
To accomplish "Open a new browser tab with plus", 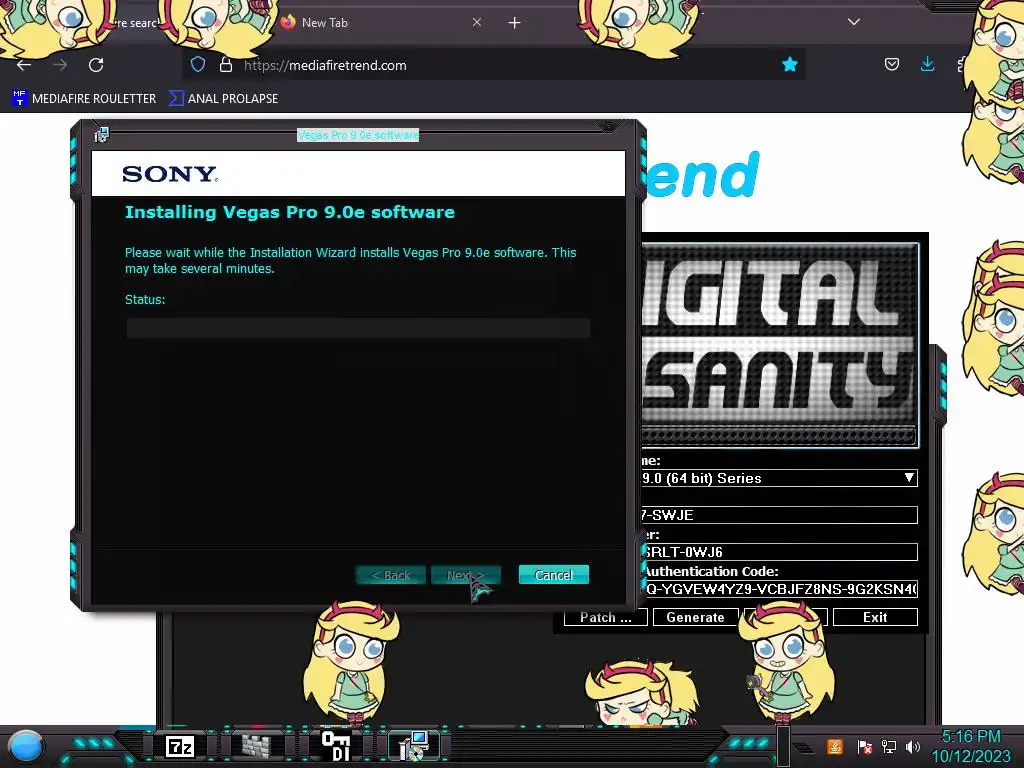I will [515, 23].
